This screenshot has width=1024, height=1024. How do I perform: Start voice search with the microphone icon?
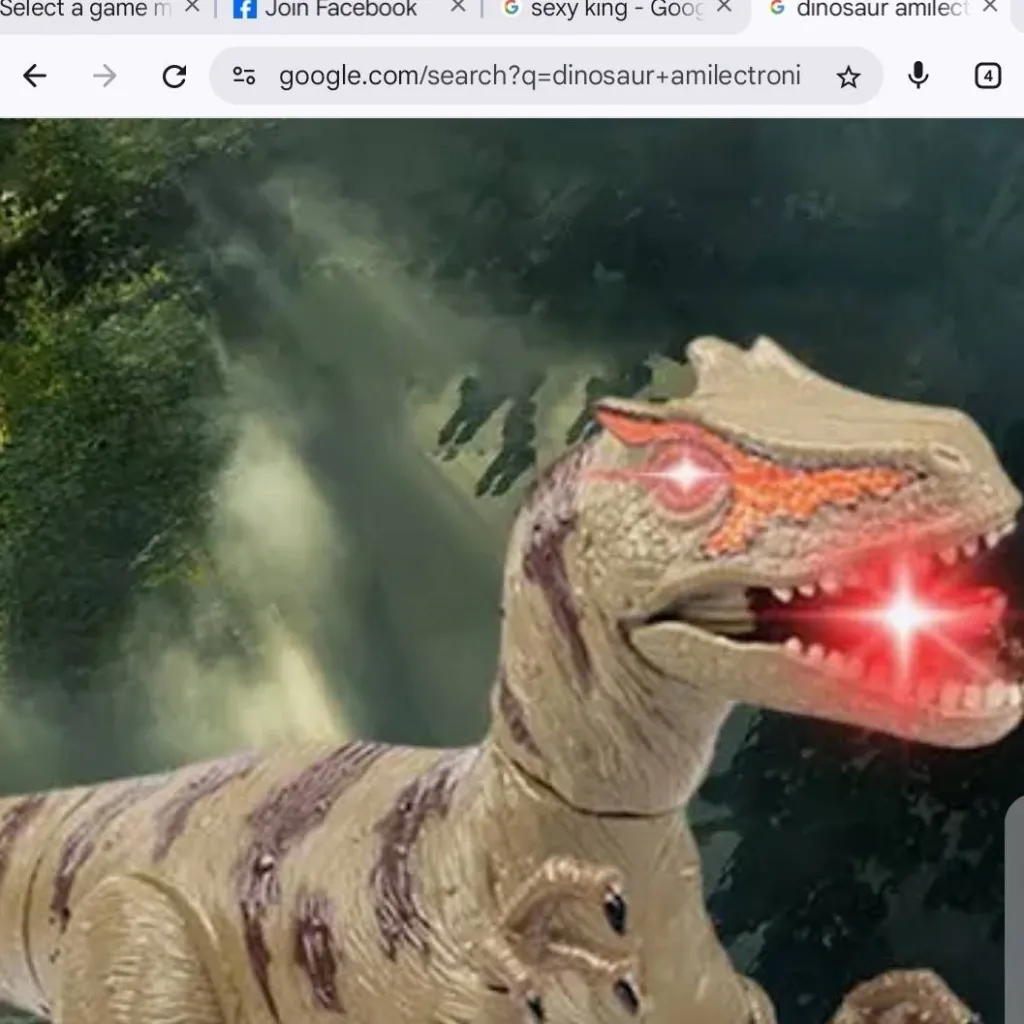point(918,76)
